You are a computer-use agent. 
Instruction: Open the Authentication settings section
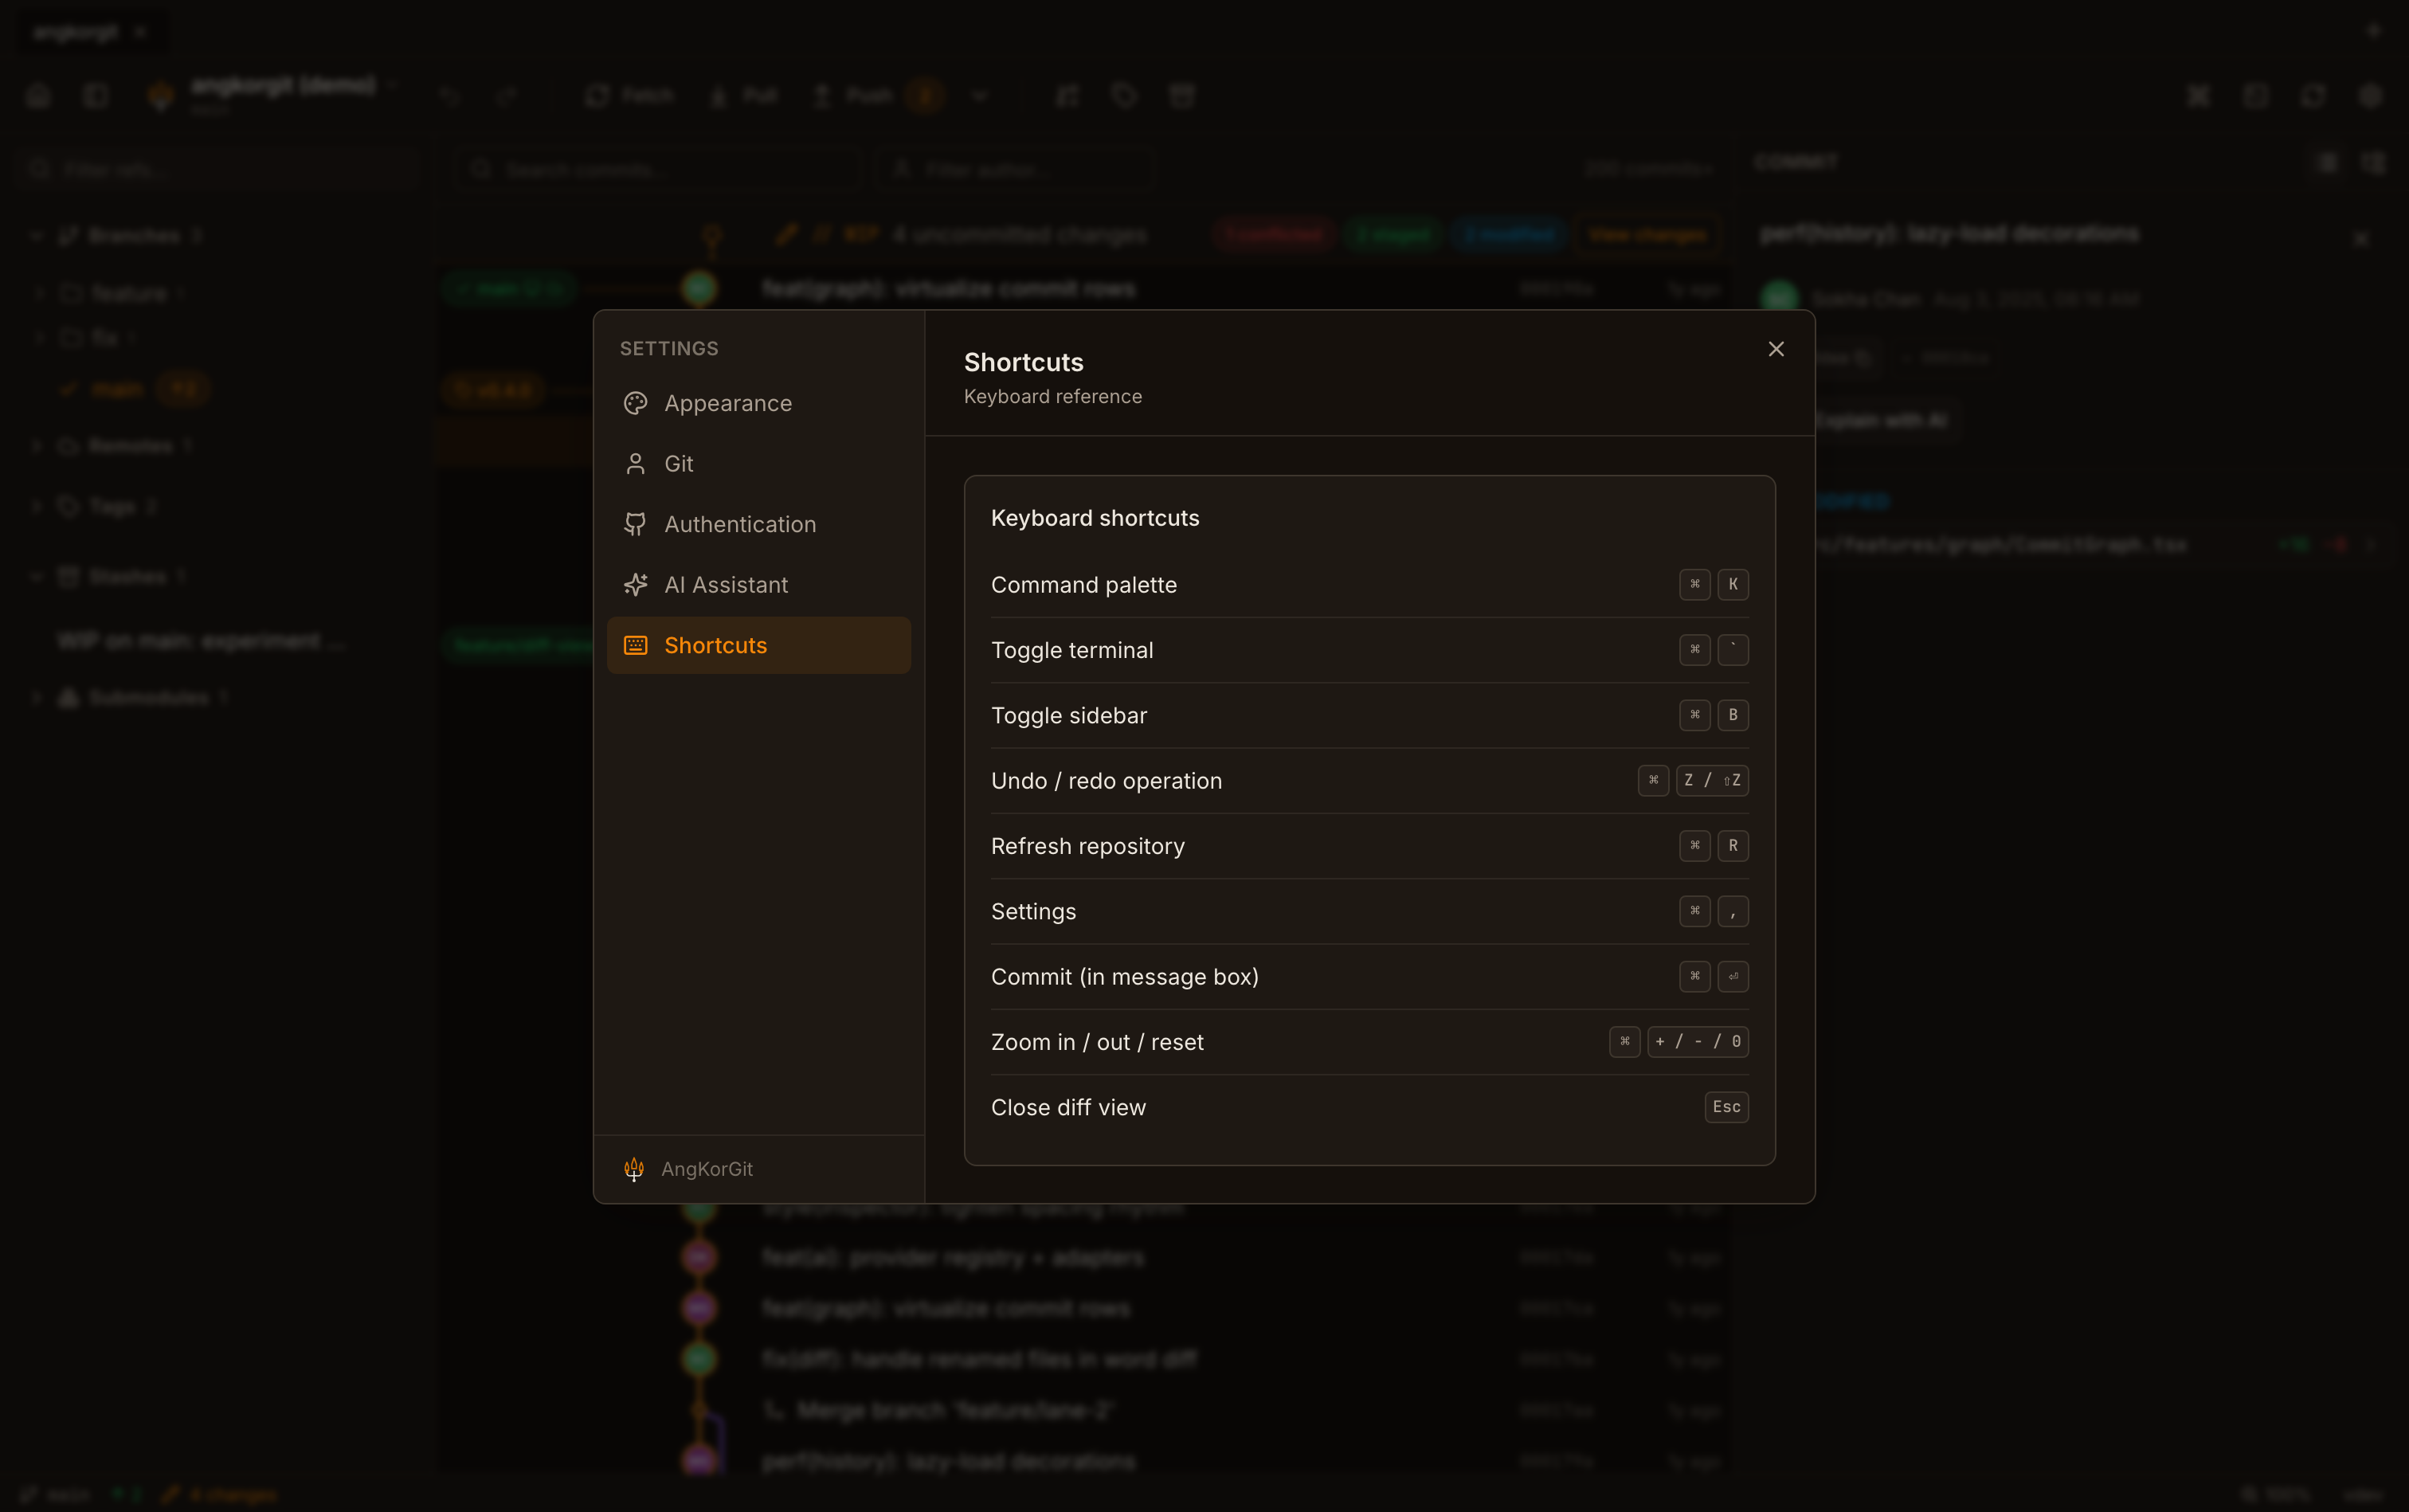coord(759,524)
